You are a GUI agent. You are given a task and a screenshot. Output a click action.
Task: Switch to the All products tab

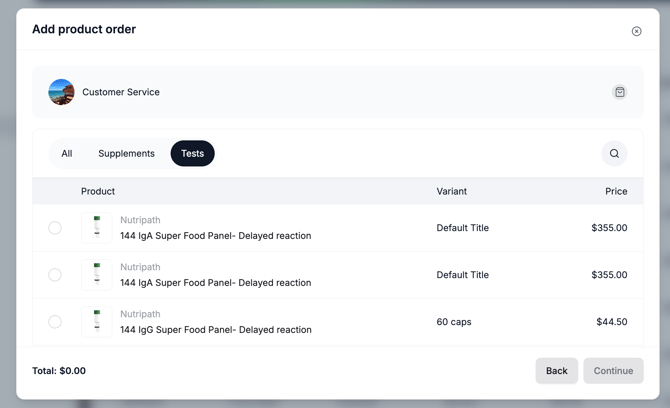[x=67, y=153]
